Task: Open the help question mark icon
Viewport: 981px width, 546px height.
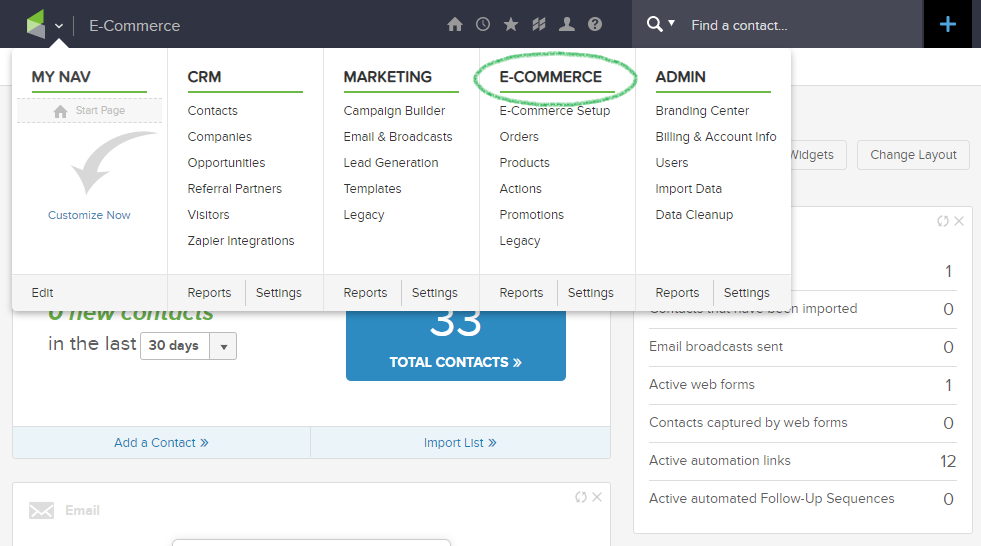Action: click(x=595, y=24)
